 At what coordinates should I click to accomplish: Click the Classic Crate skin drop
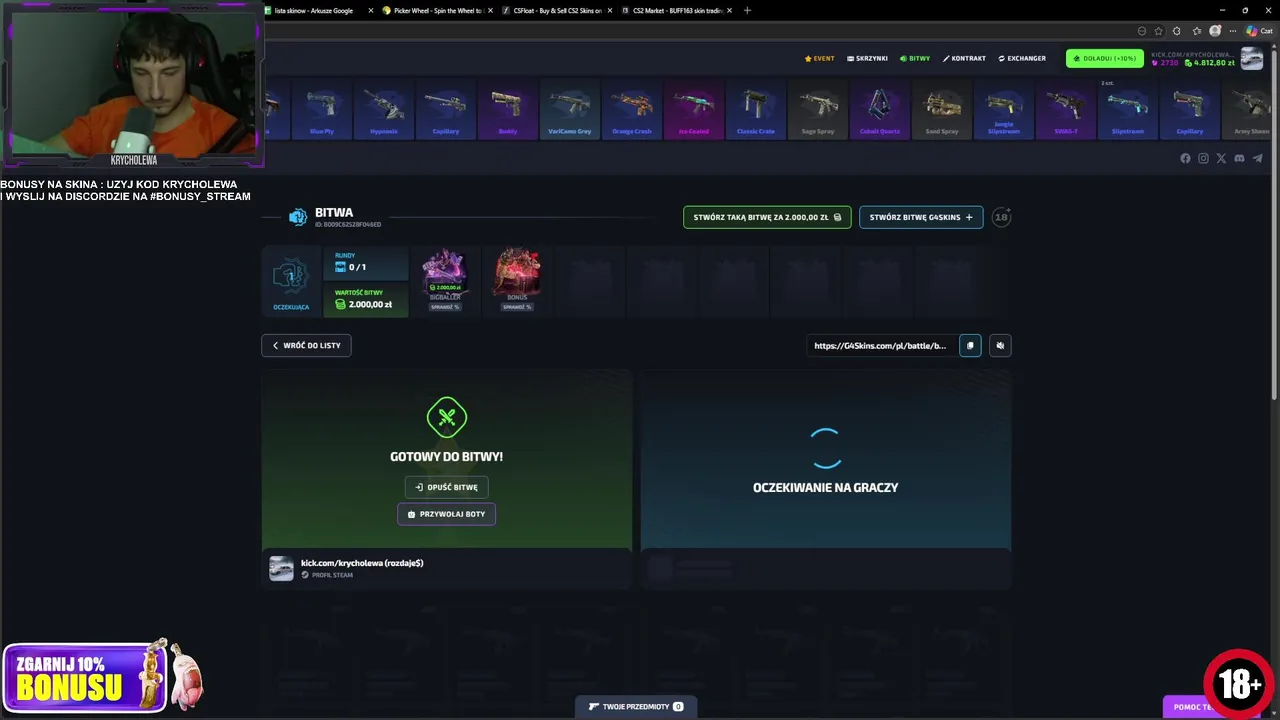pos(756,111)
